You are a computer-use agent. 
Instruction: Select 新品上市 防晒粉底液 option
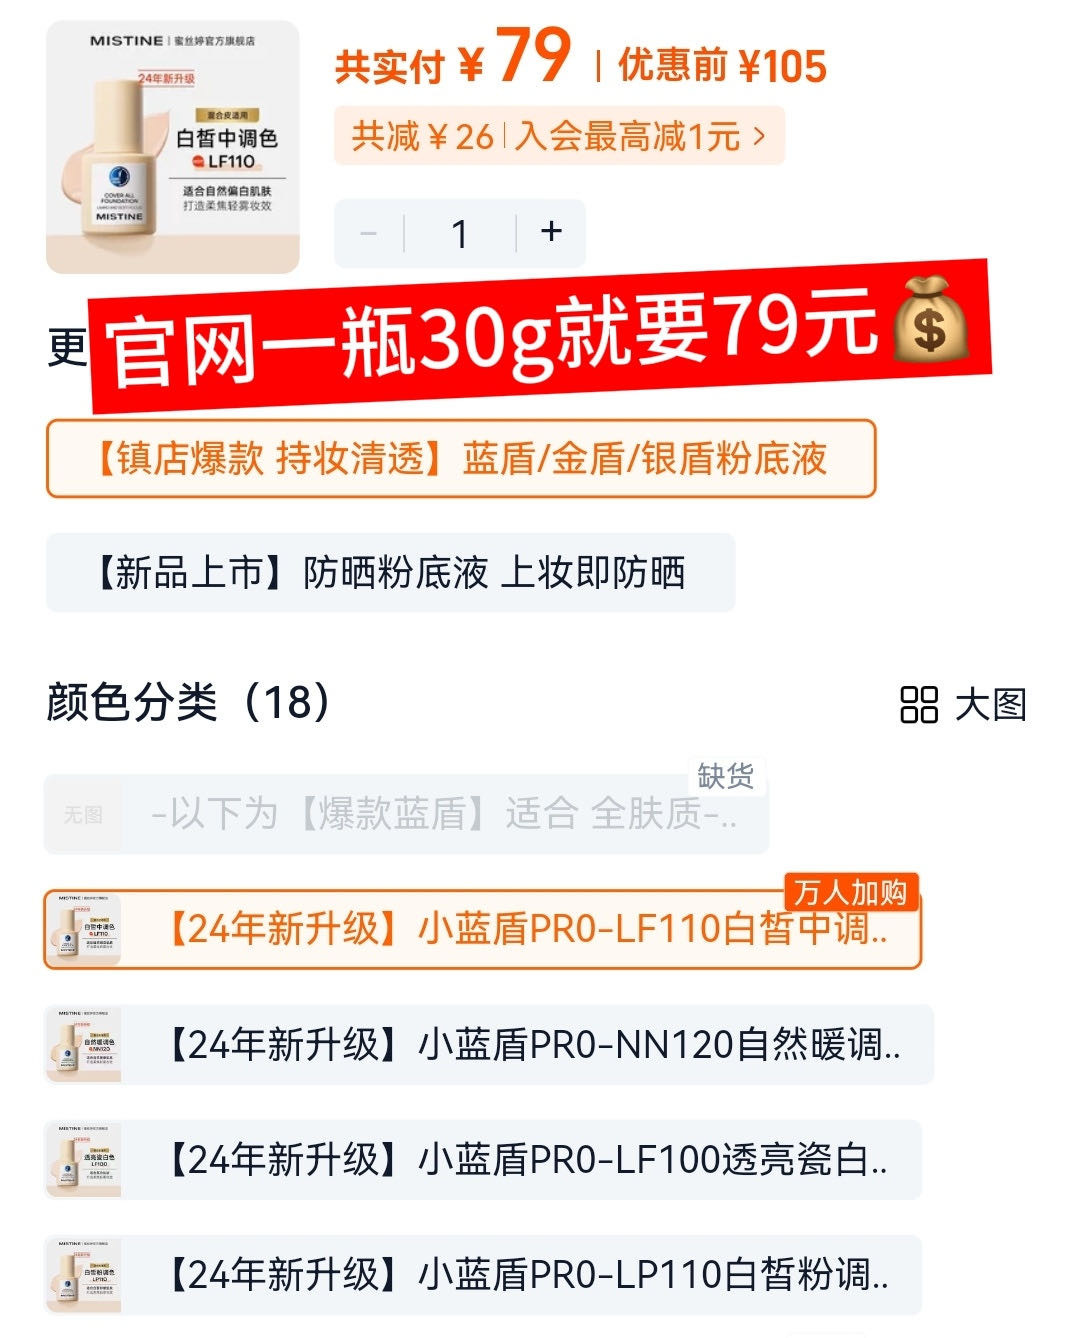[391, 573]
